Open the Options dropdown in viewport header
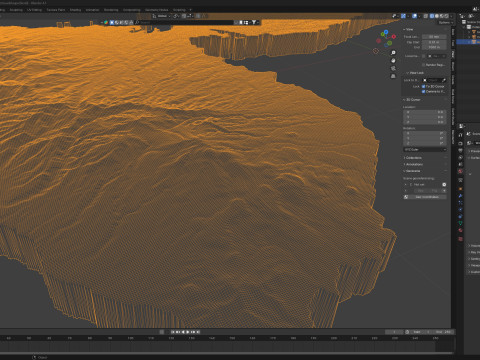The width and height of the screenshot is (480, 360). 446,23
